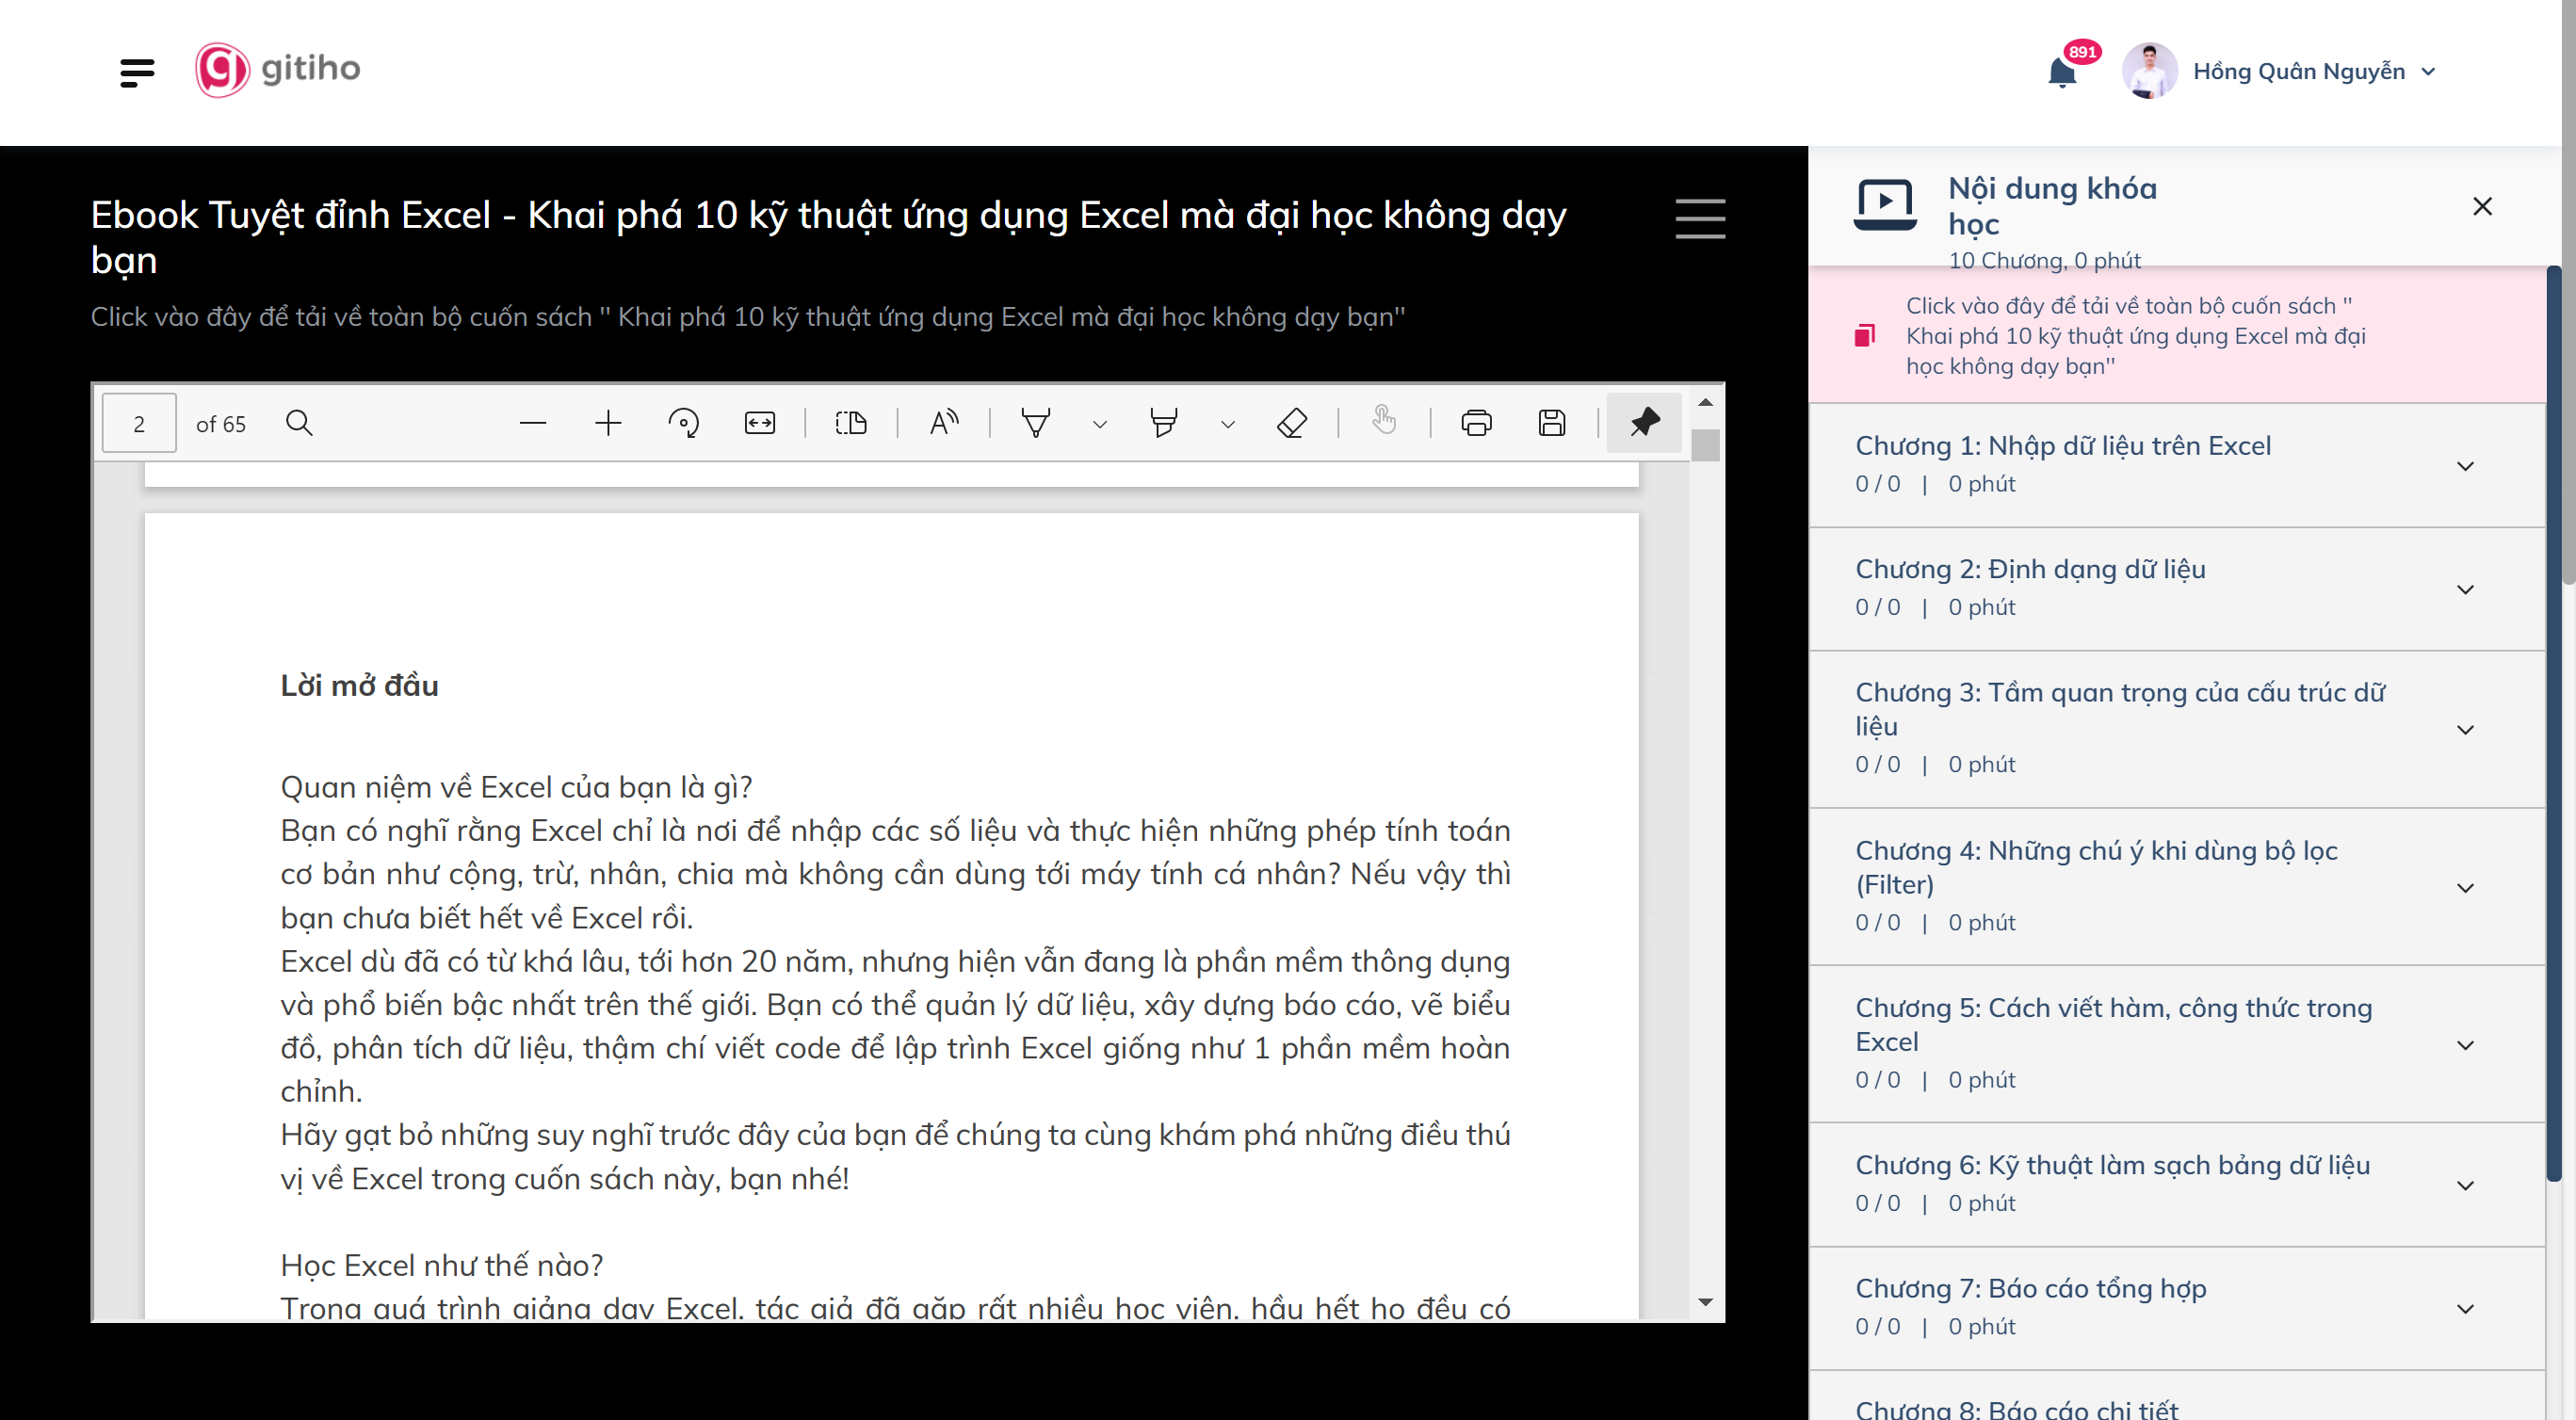Open the PDF search magnifier
The image size is (2576, 1420).
point(299,423)
